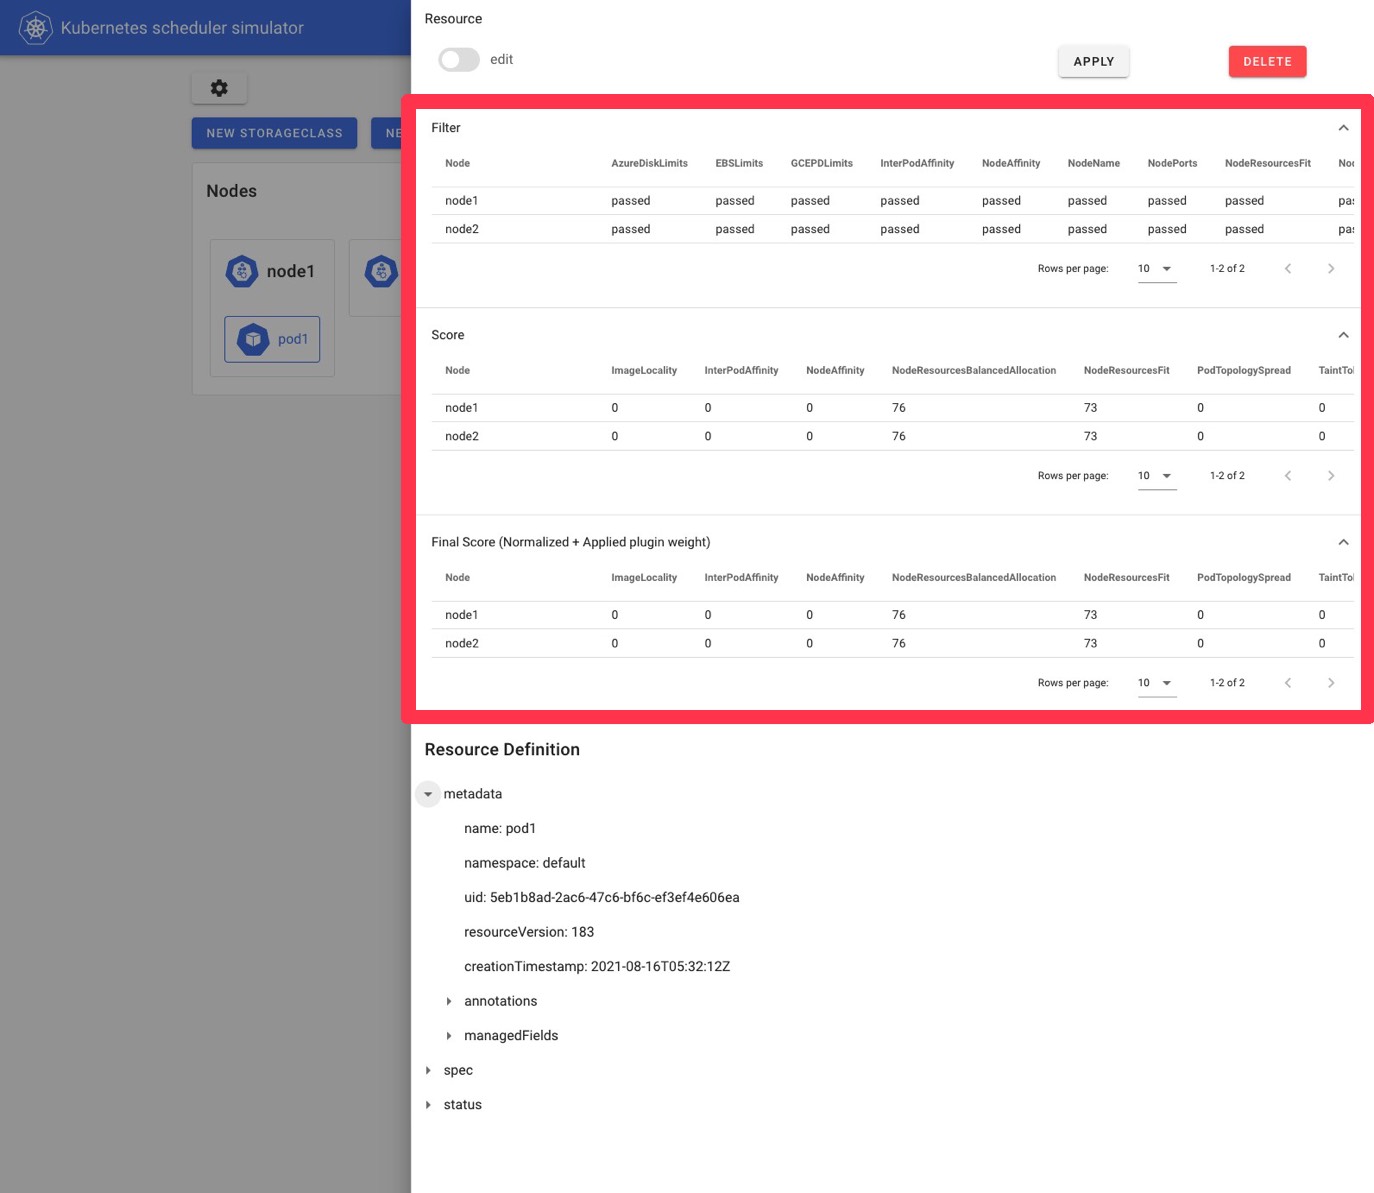This screenshot has width=1374, height=1193.
Task: Open rows per page dropdown in Score table
Action: click(x=1156, y=475)
